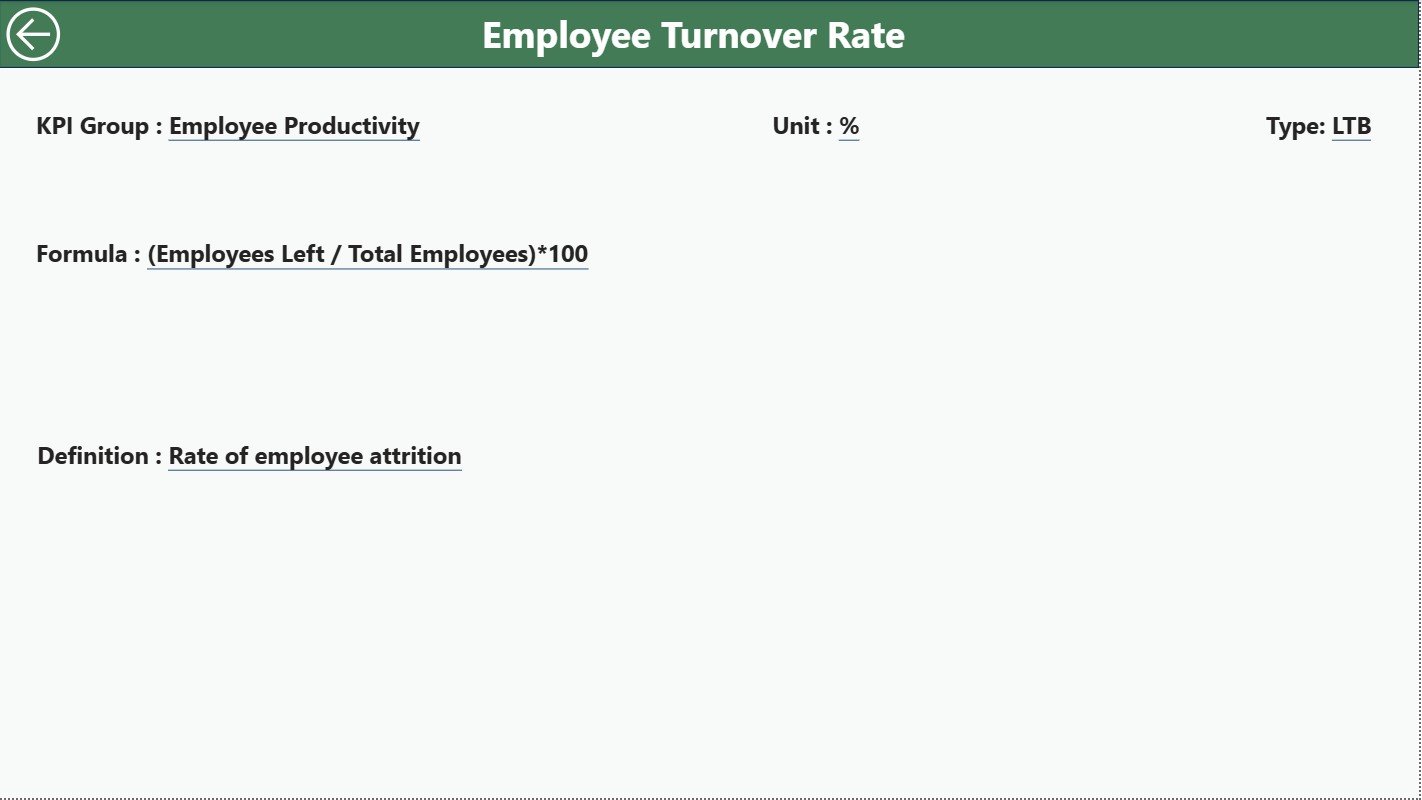This screenshot has height=800, width=1422.
Task: Select the white arrow in the green header
Action: pos(33,33)
